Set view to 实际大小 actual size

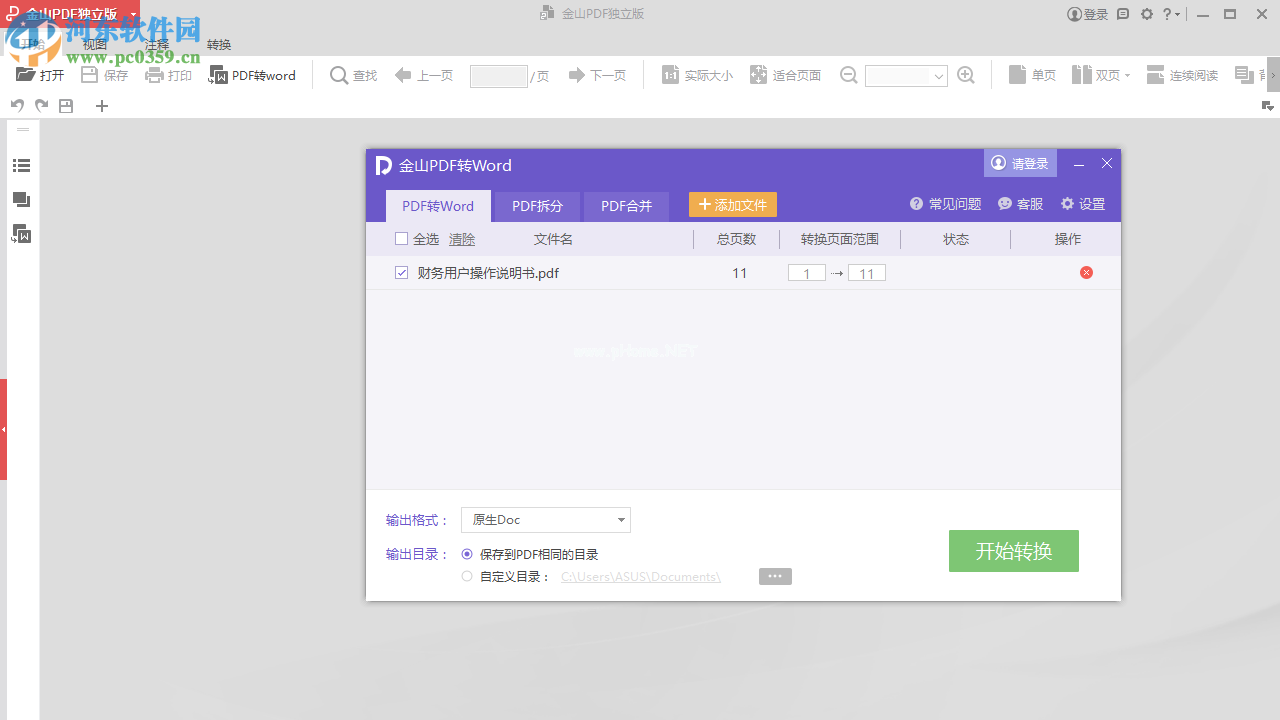(x=697, y=75)
